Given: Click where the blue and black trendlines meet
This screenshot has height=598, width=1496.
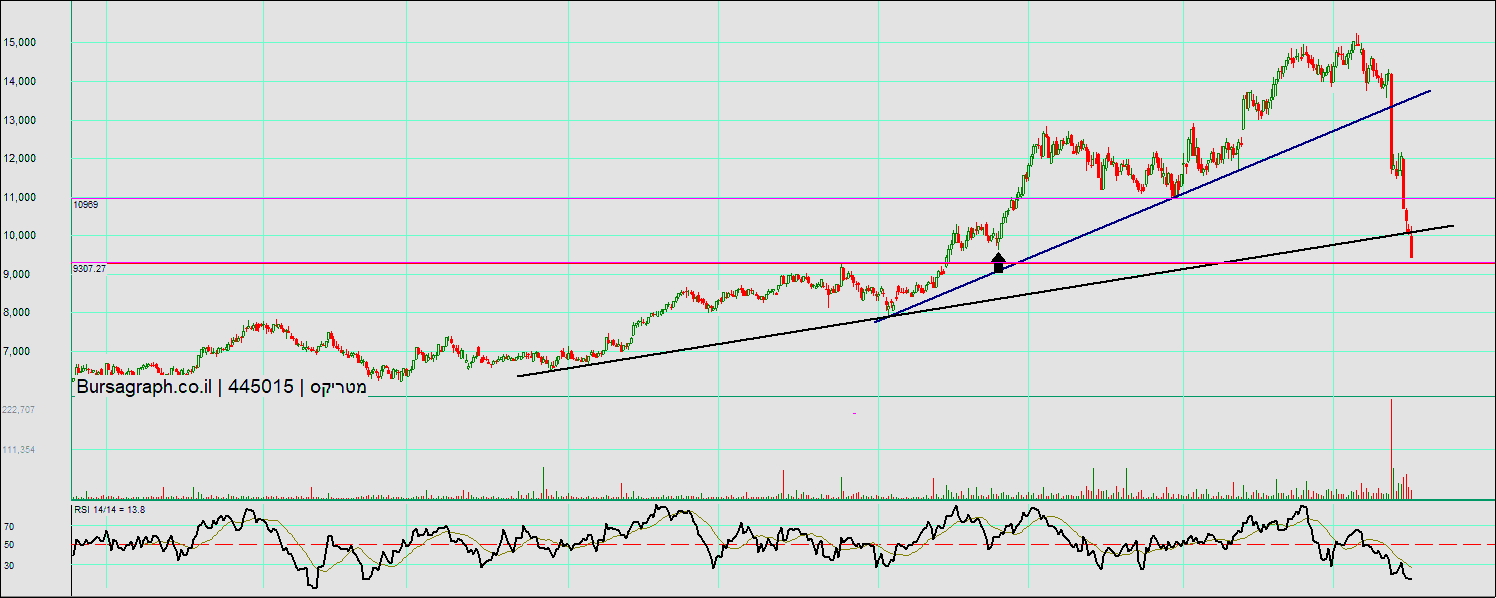Looking at the screenshot, I should pyautogui.click(x=878, y=319).
